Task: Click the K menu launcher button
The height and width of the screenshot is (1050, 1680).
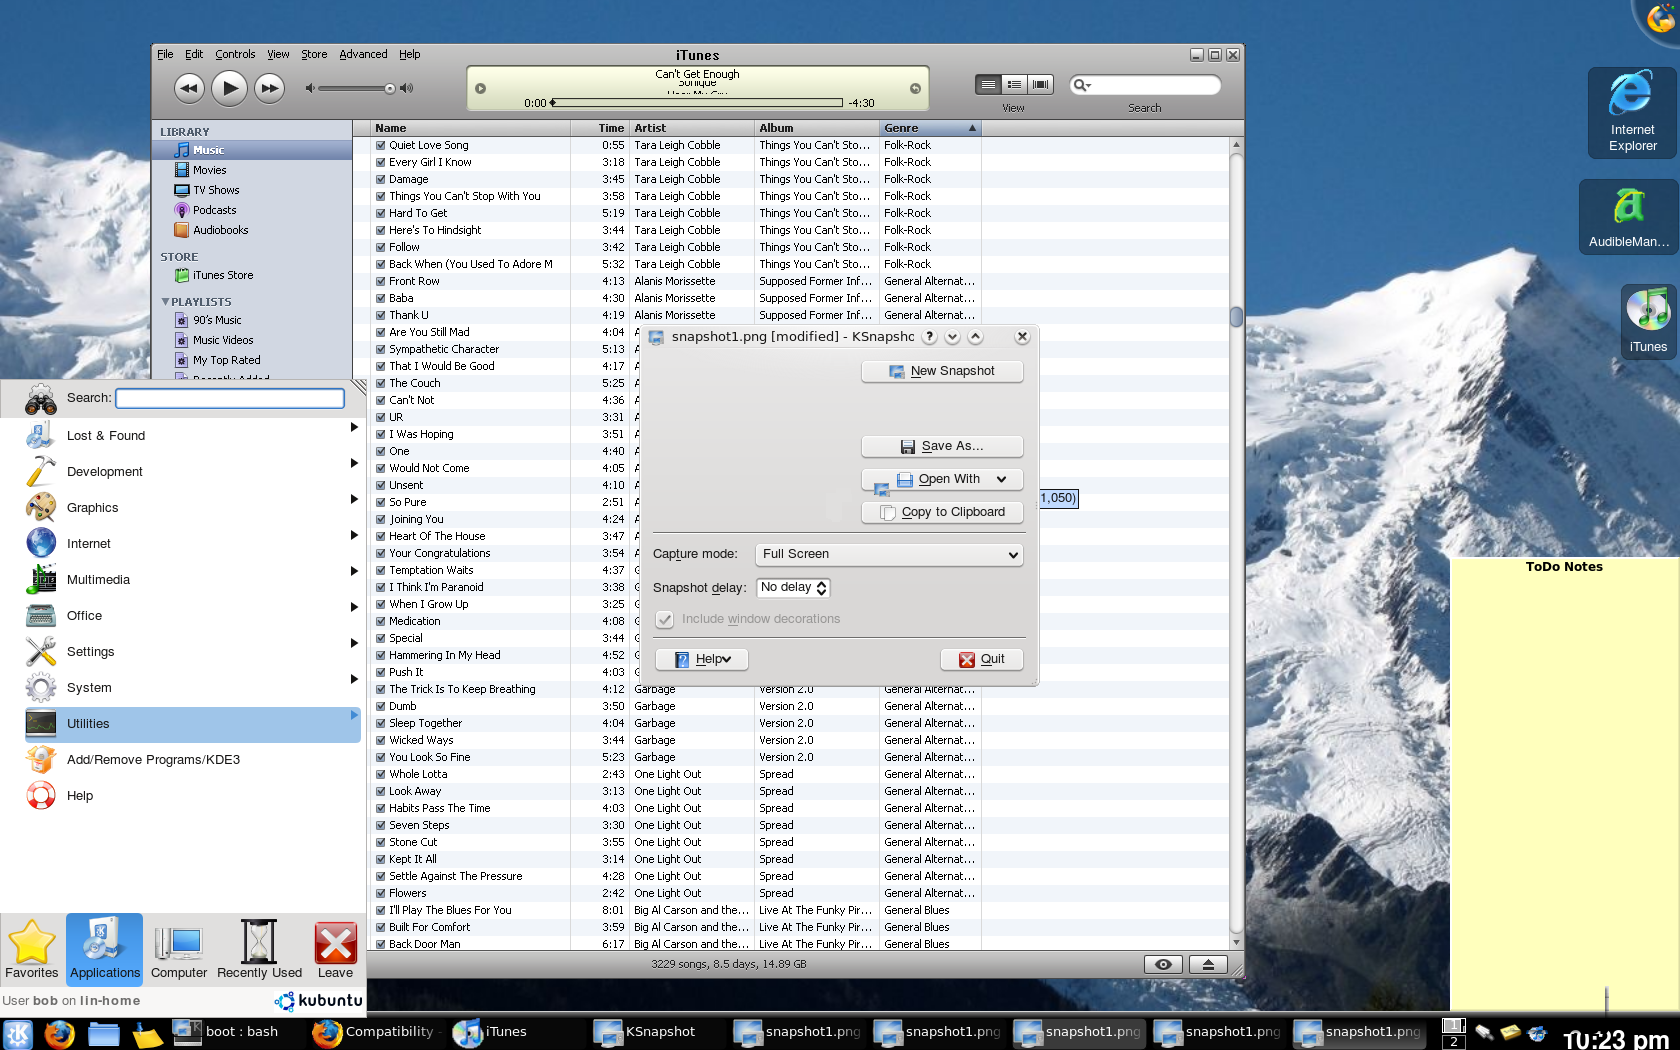Action: (18, 1033)
